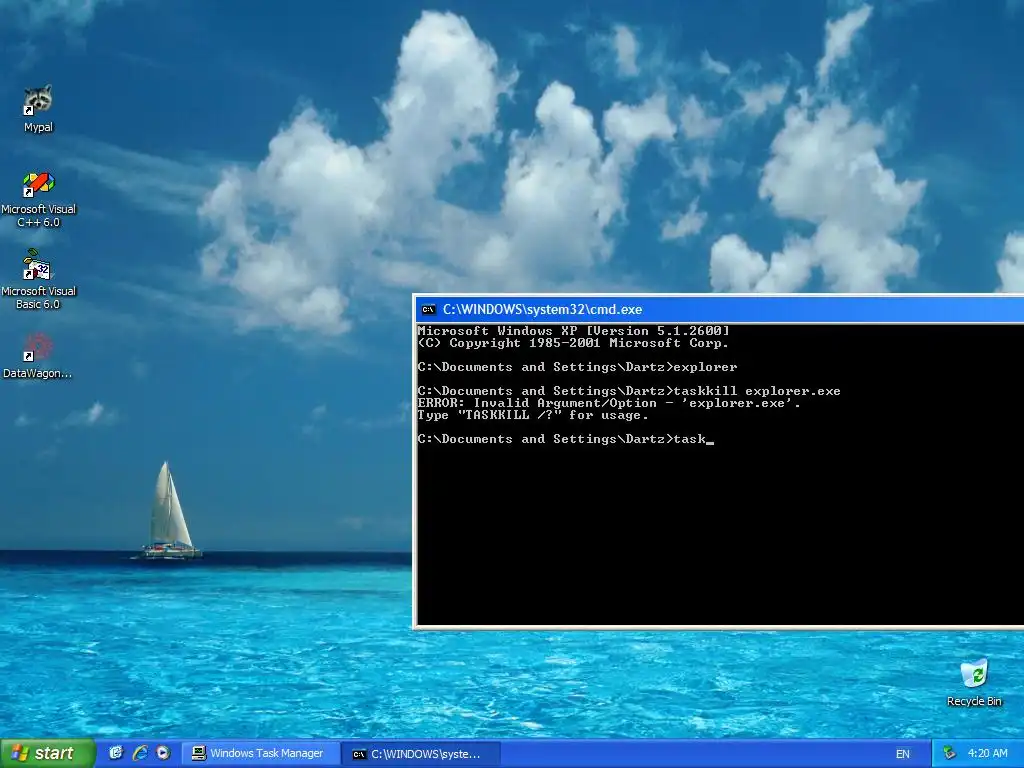Click the EN language bar indicator
1024x768 pixels.
903,754
